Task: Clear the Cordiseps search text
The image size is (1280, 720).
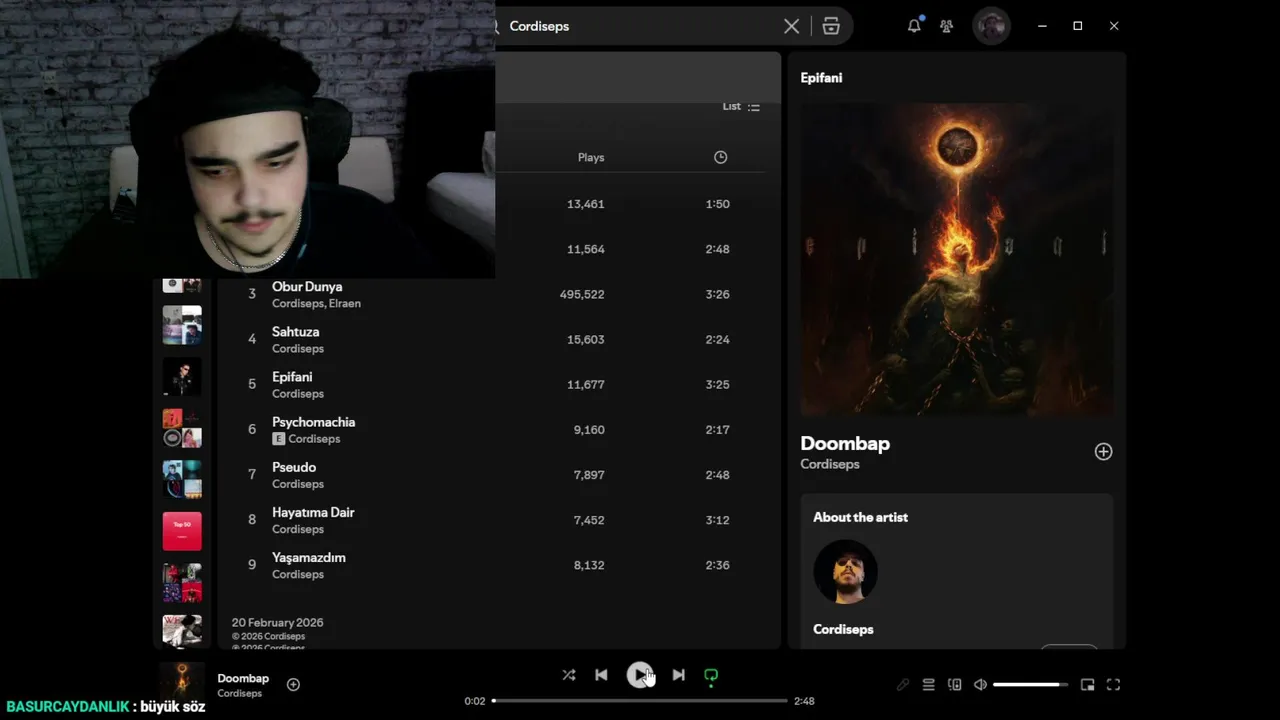Action: click(791, 26)
